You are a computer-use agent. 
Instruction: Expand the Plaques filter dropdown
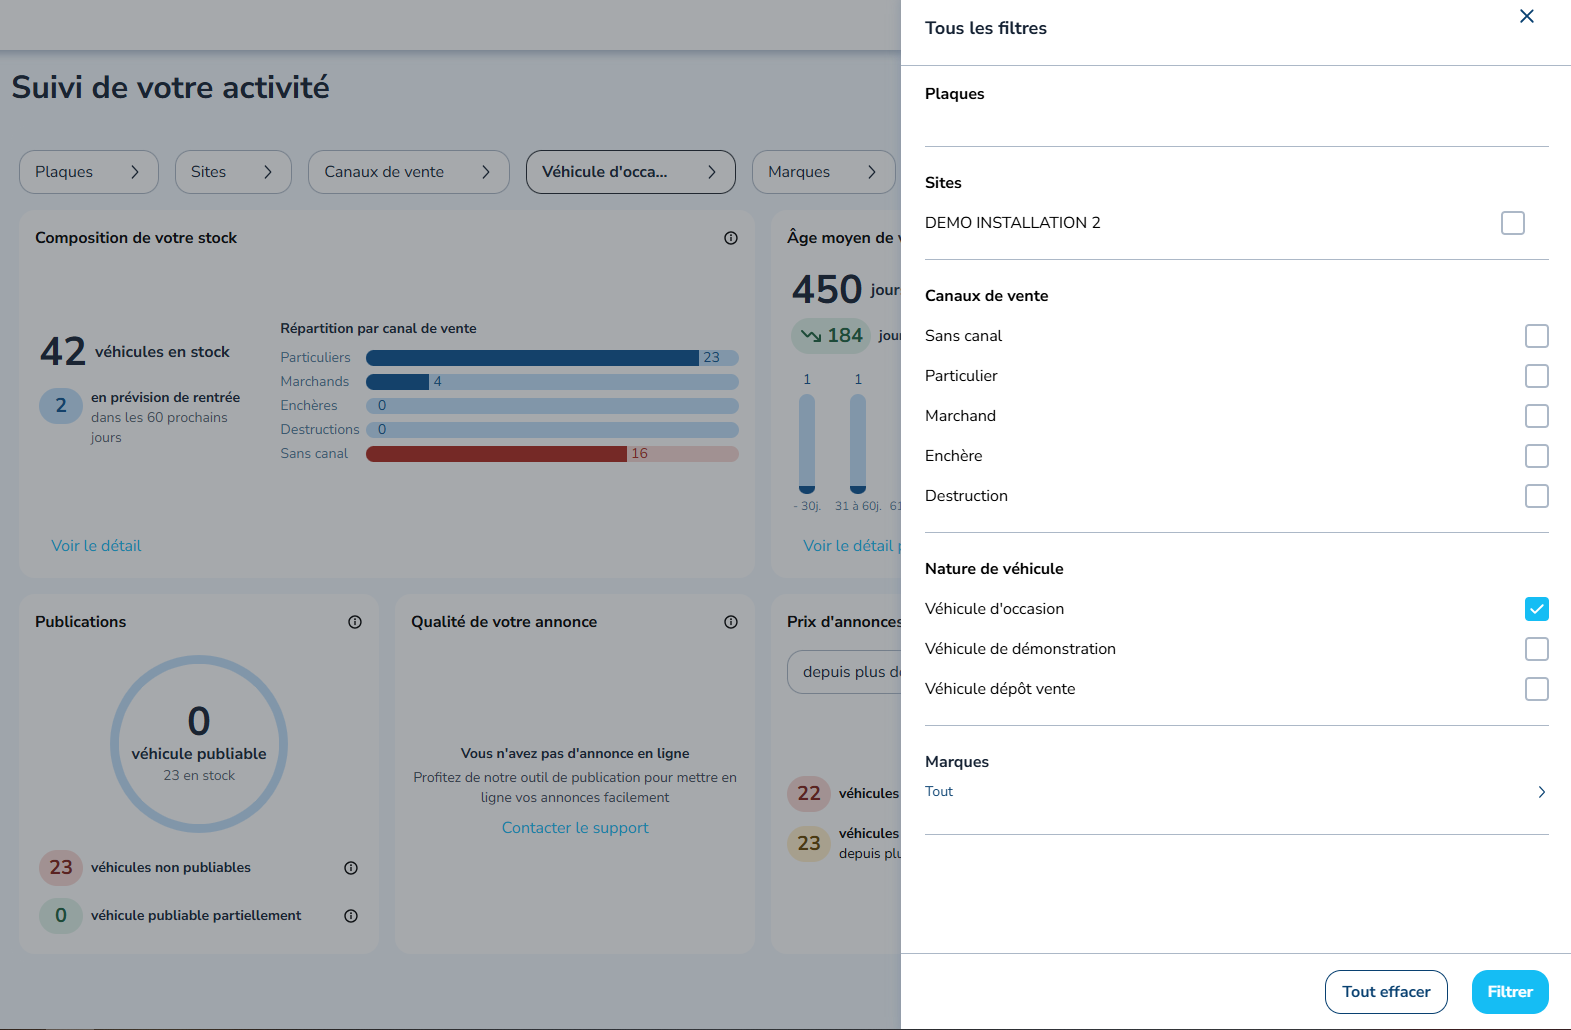click(89, 172)
